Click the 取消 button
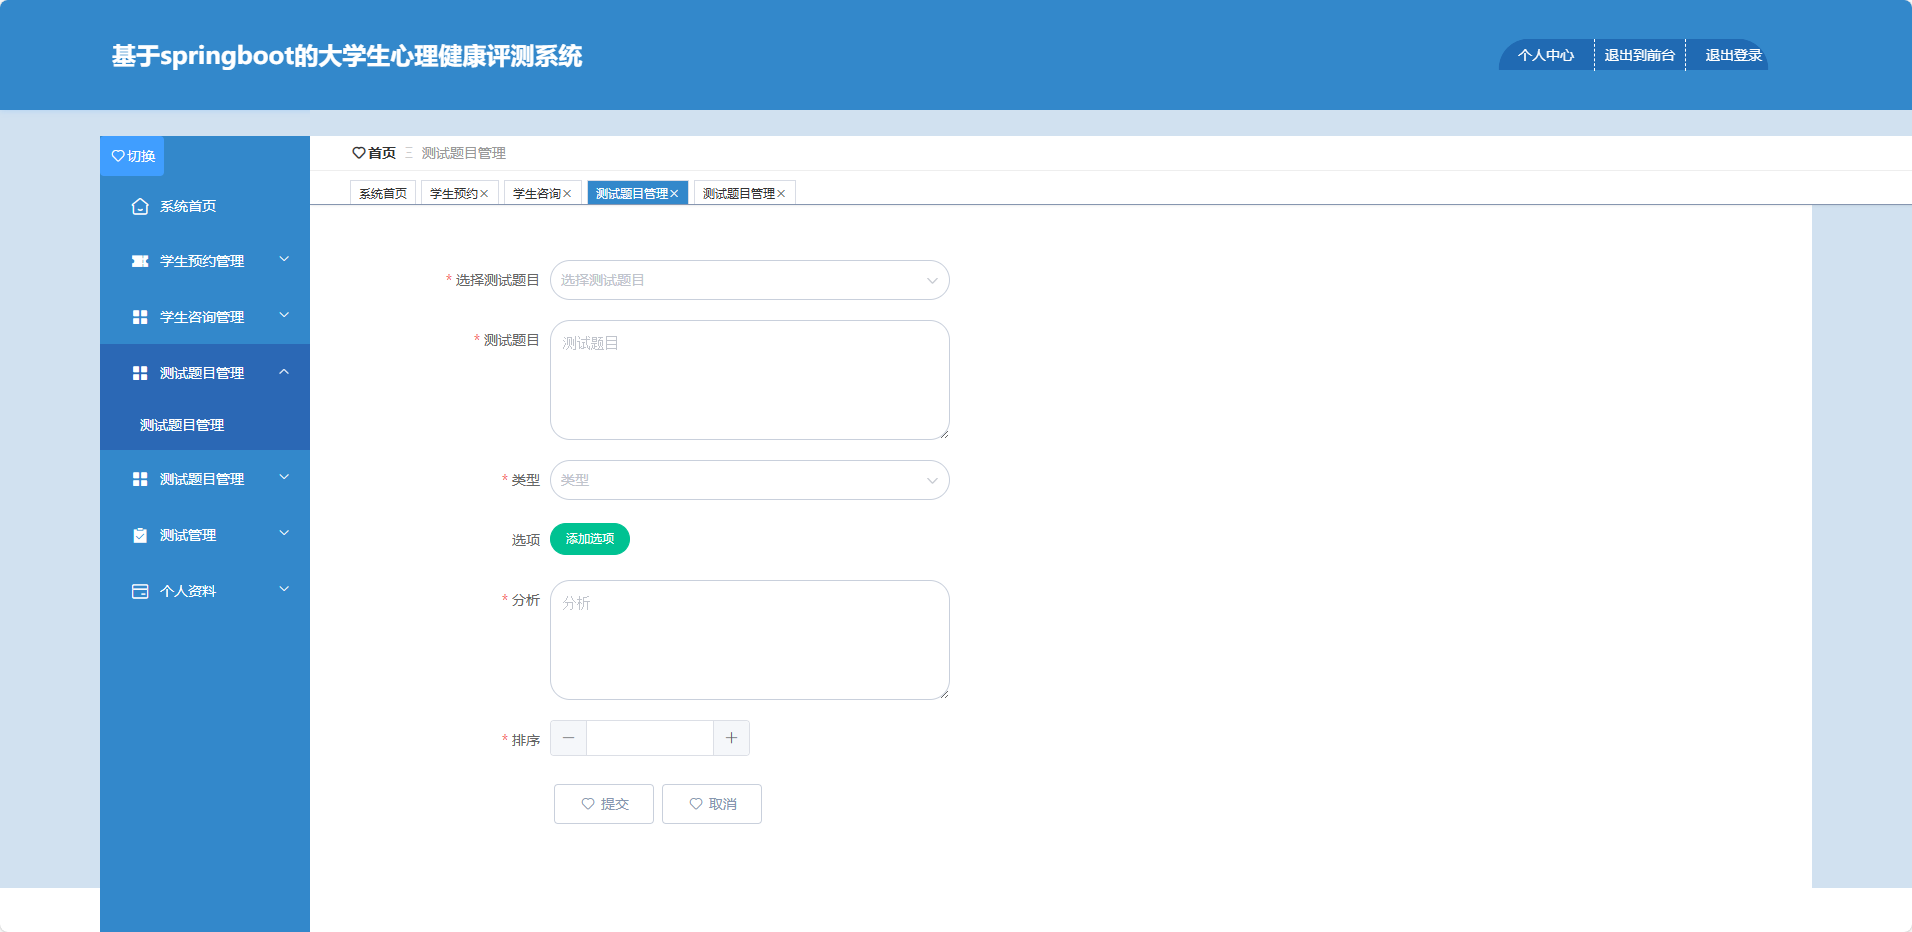Image resolution: width=1912 pixels, height=932 pixels. pos(712,804)
